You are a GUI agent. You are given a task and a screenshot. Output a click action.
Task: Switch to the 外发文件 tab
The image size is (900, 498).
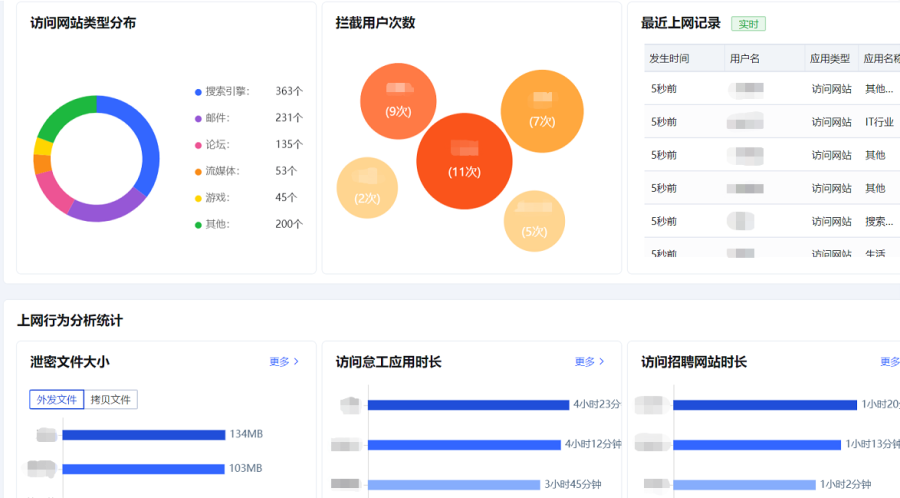pyautogui.click(x=57, y=400)
